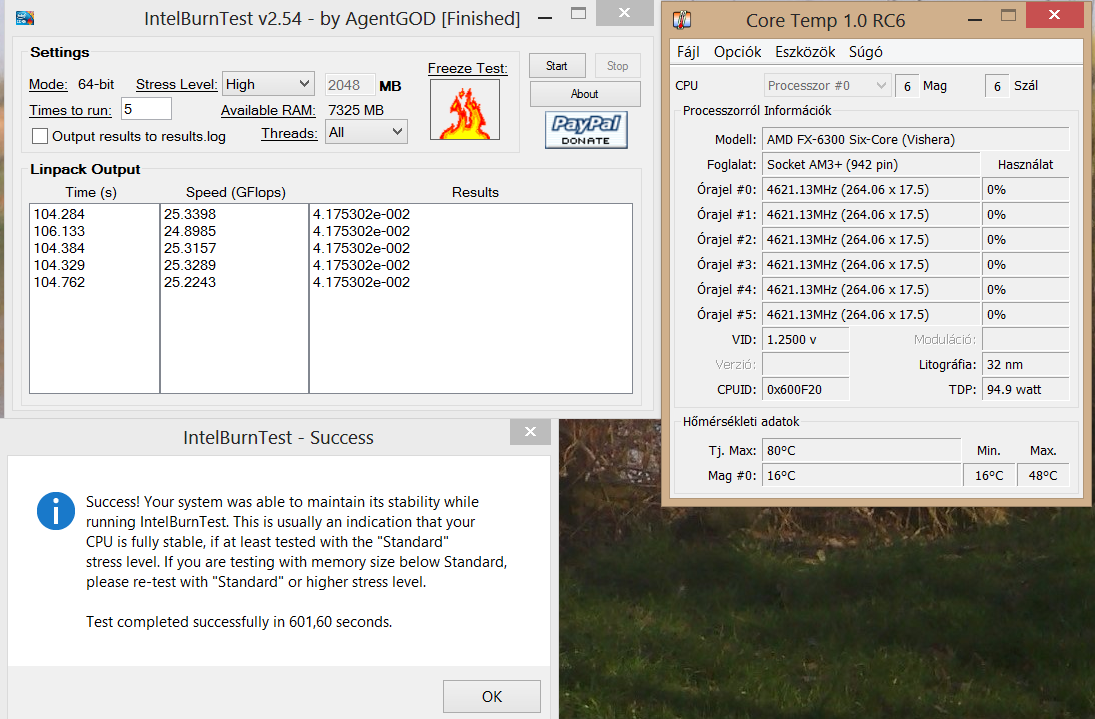Open the Súgó menu in Core Temp
Image resolution: width=1095 pixels, height=719 pixels.
click(x=866, y=52)
